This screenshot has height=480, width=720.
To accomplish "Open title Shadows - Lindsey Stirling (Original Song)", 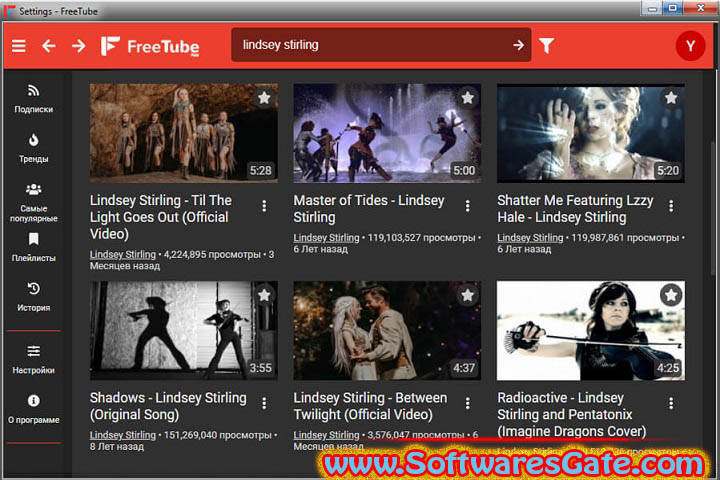I will pyautogui.click(x=168, y=406).
